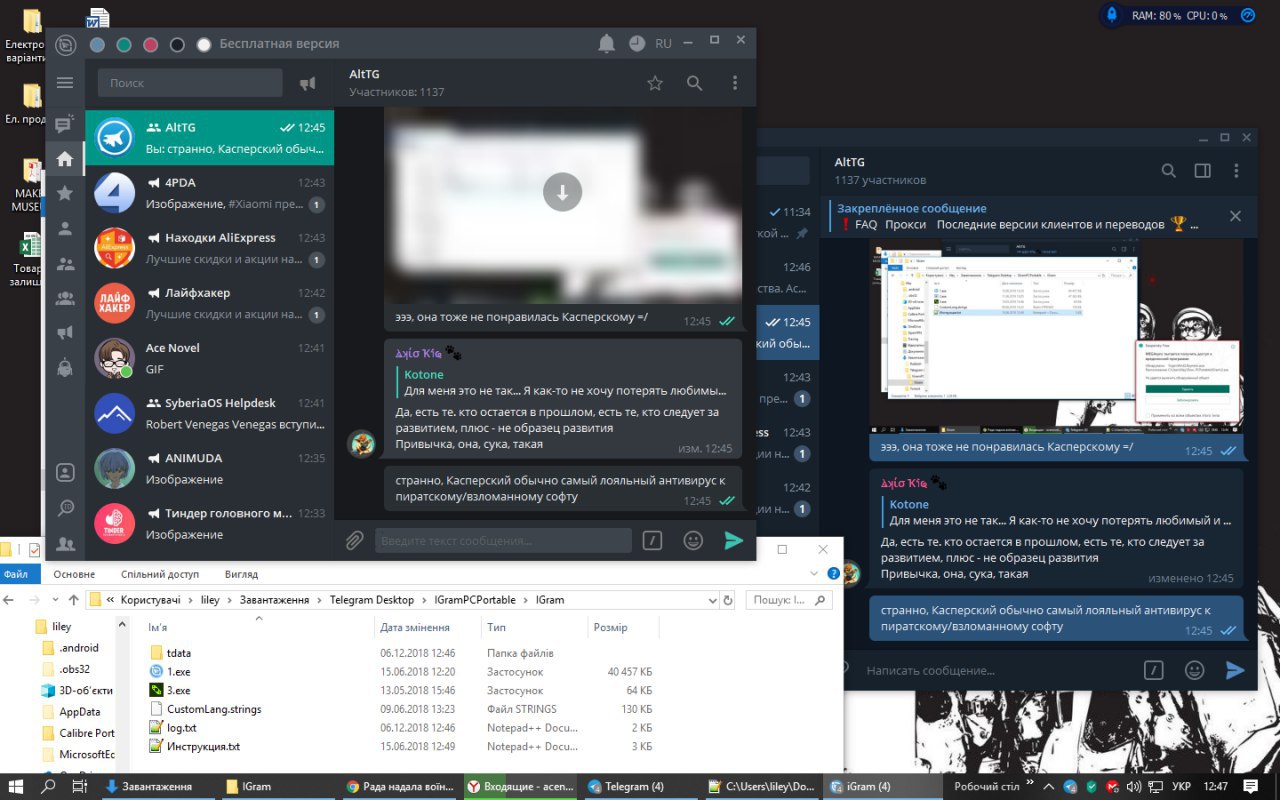1280x800 pixels.
Task: Search in AltTG chat in IGram window
Action: click(x=694, y=83)
